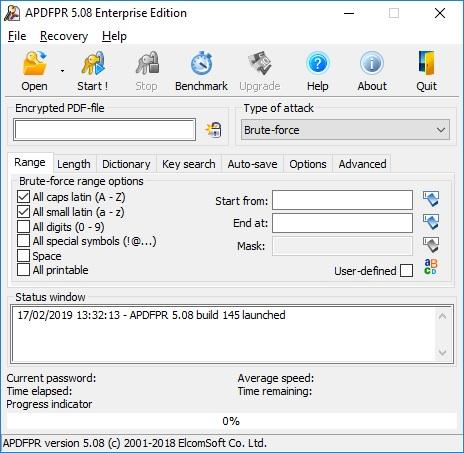Image resolution: width=464 pixels, height=453 pixels.
Task: Click the Average speed label
Action: (276, 378)
